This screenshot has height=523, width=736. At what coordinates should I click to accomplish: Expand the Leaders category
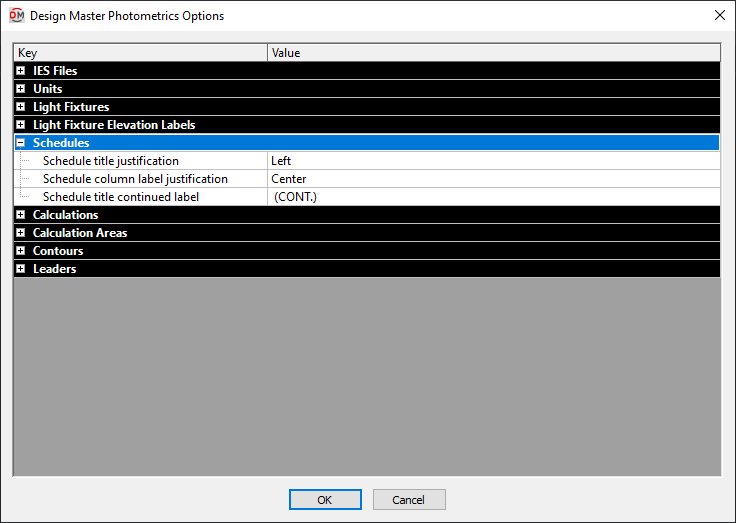point(21,269)
